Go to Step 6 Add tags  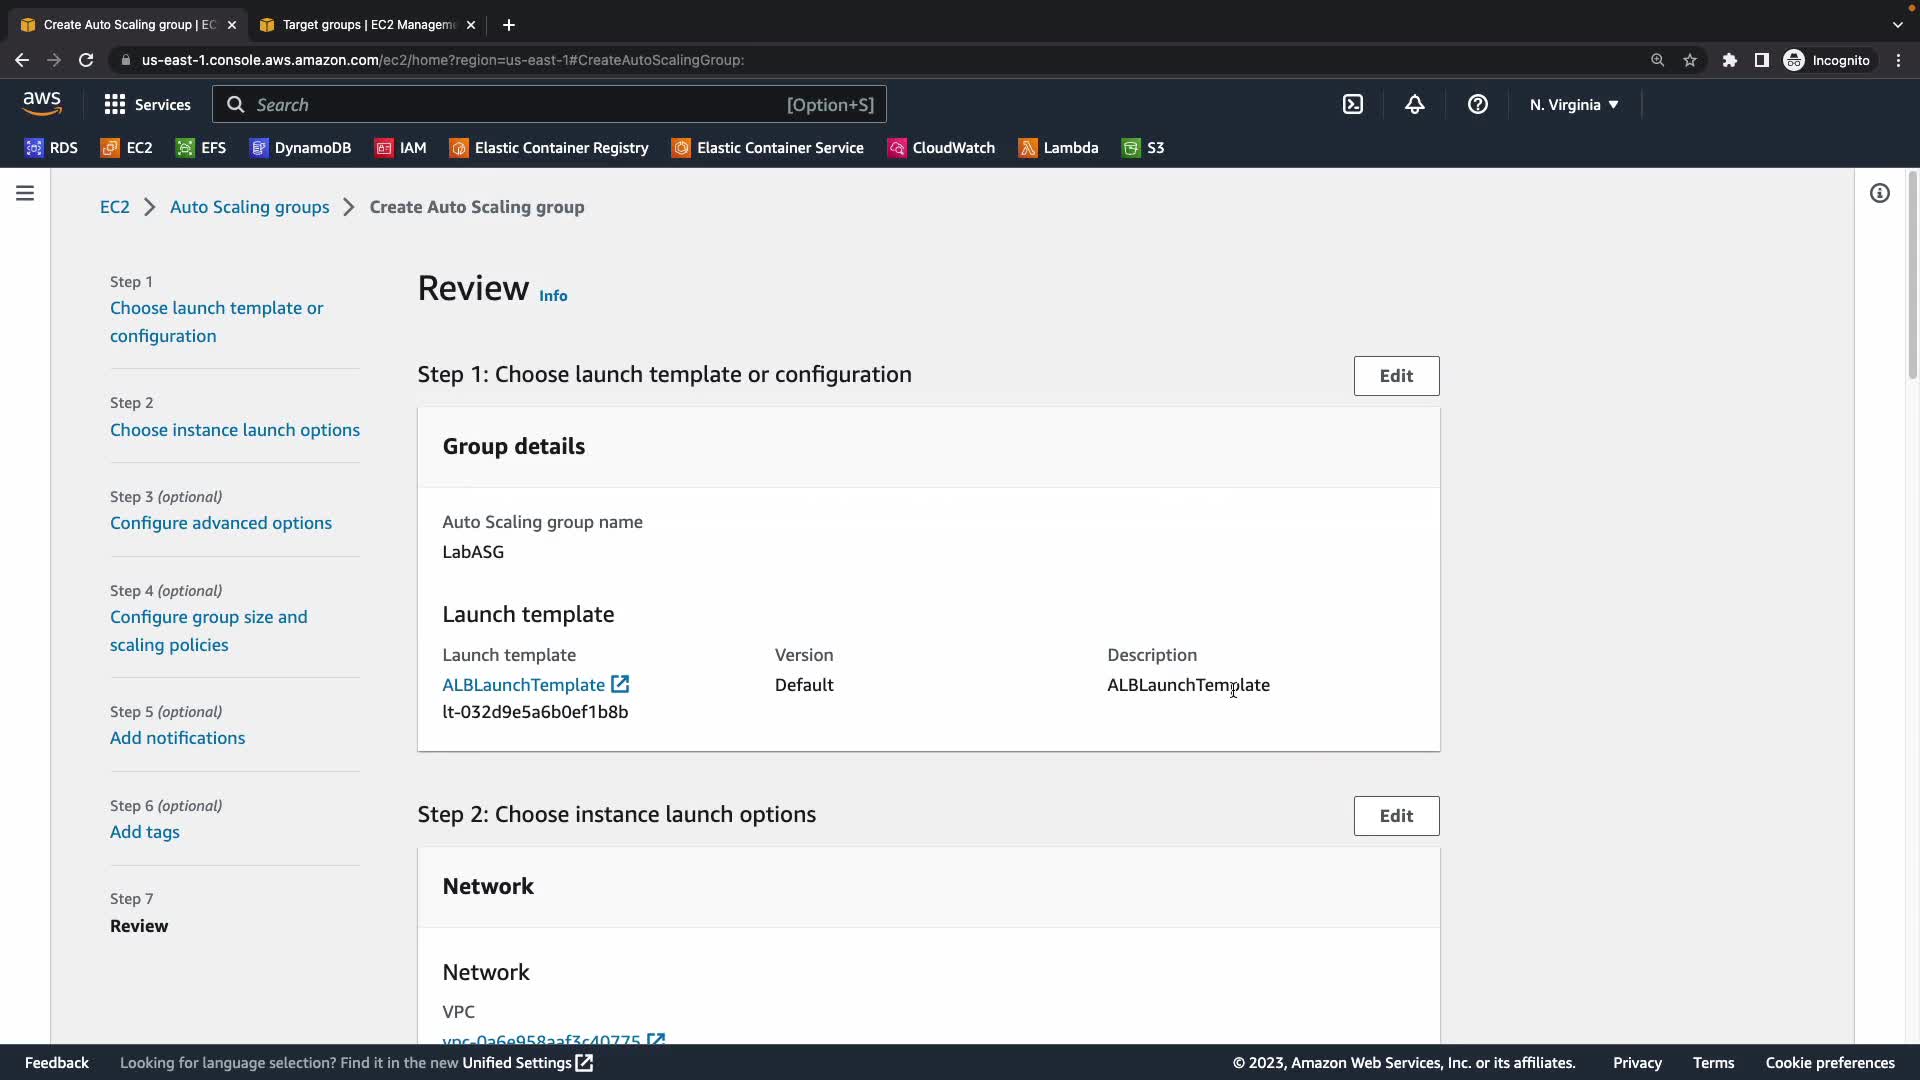pos(145,832)
